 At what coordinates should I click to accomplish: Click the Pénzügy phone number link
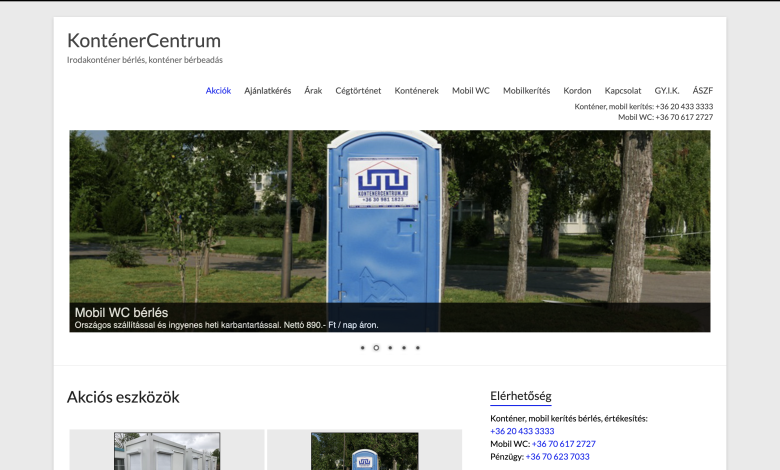tap(557, 457)
